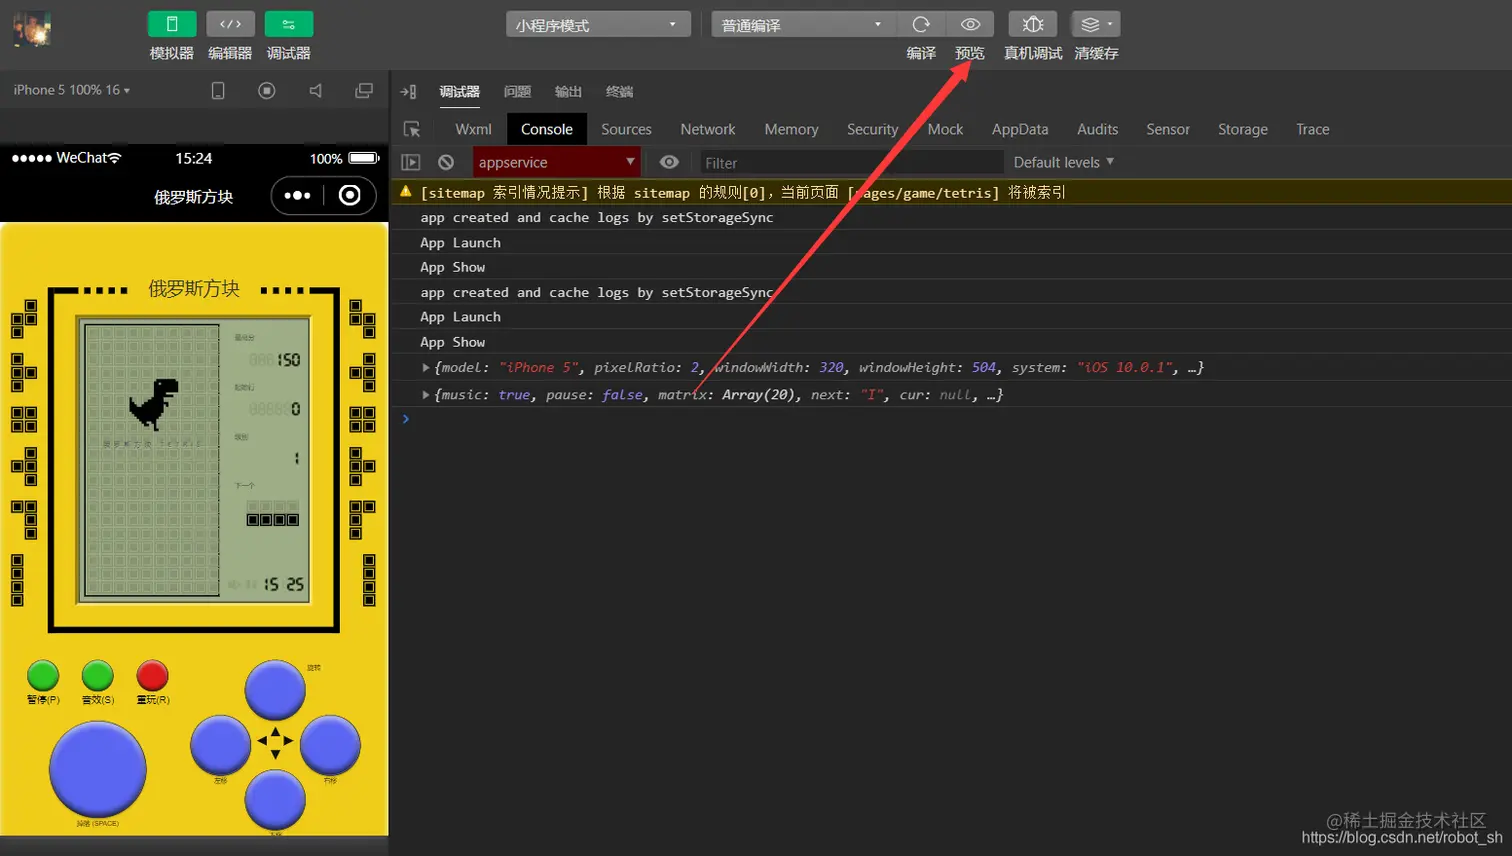The height and width of the screenshot is (856, 1512).
Task: Switch to the 调试器 tab
Action: pyautogui.click(x=460, y=92)
